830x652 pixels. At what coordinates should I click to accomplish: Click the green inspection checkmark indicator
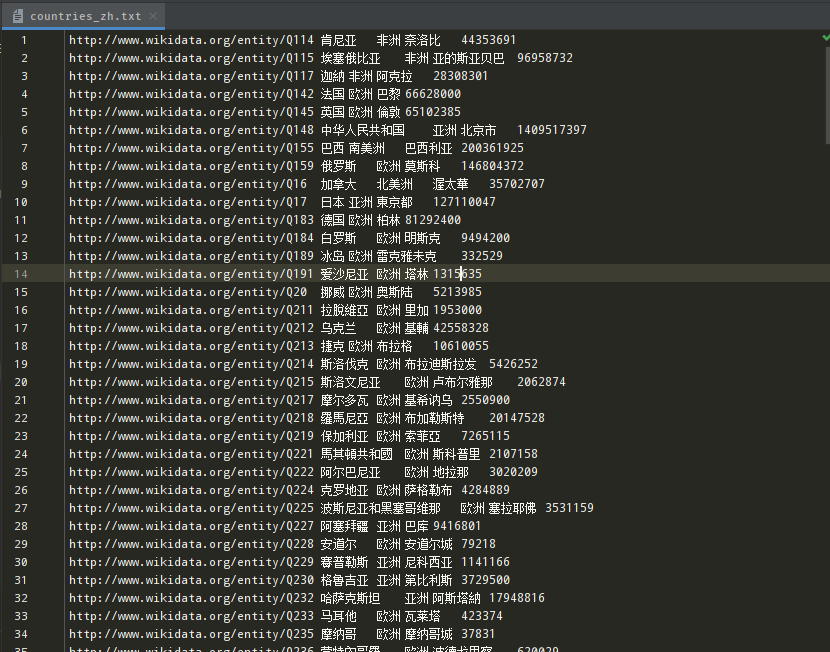click(x=825, y=37)
